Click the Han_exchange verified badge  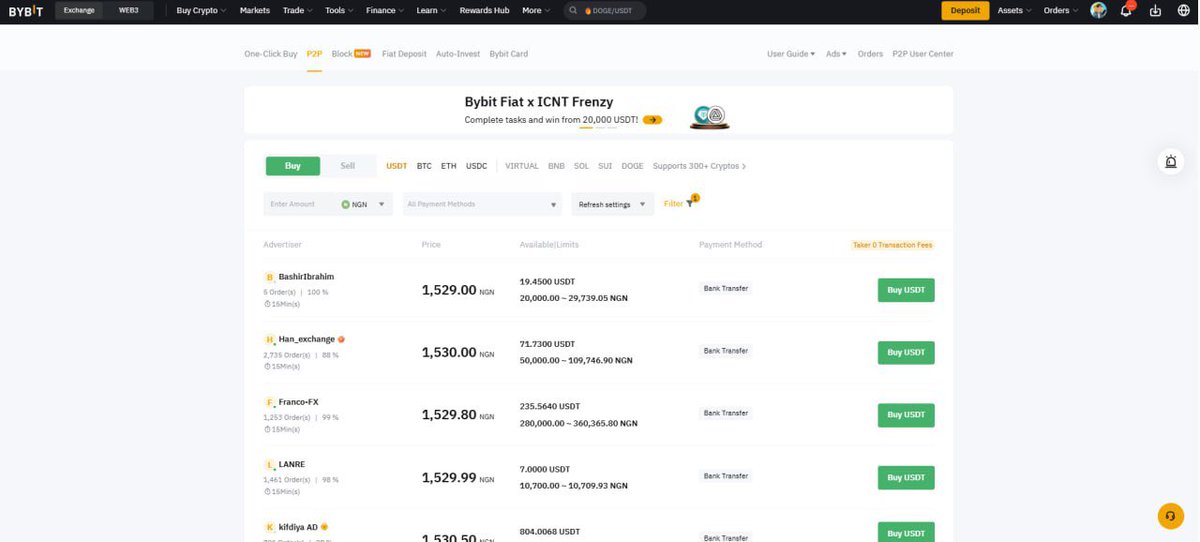(x=341, y=339)
